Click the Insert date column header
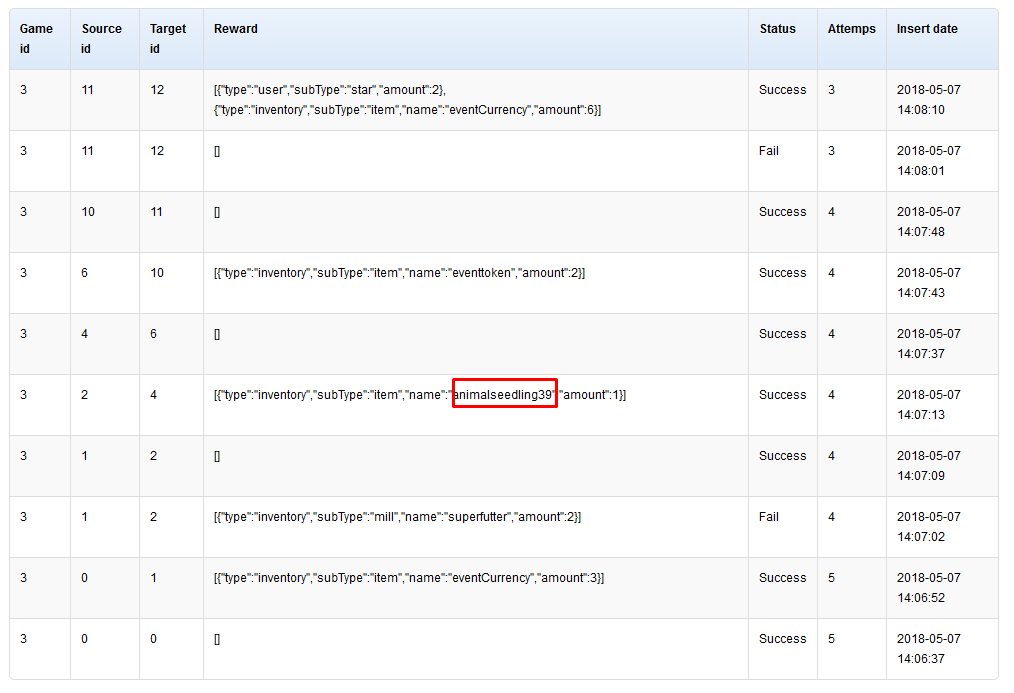The width and height of the screenshot is (1014, 693). [927, 29]
